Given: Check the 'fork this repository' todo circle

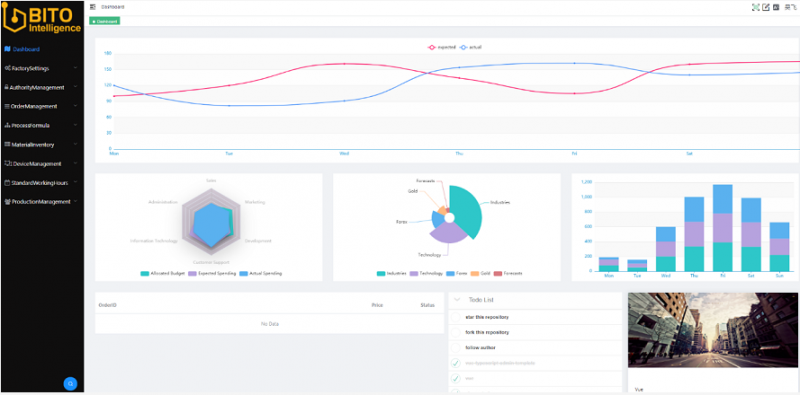Looking at the screenshot, I should click(456, 332).
